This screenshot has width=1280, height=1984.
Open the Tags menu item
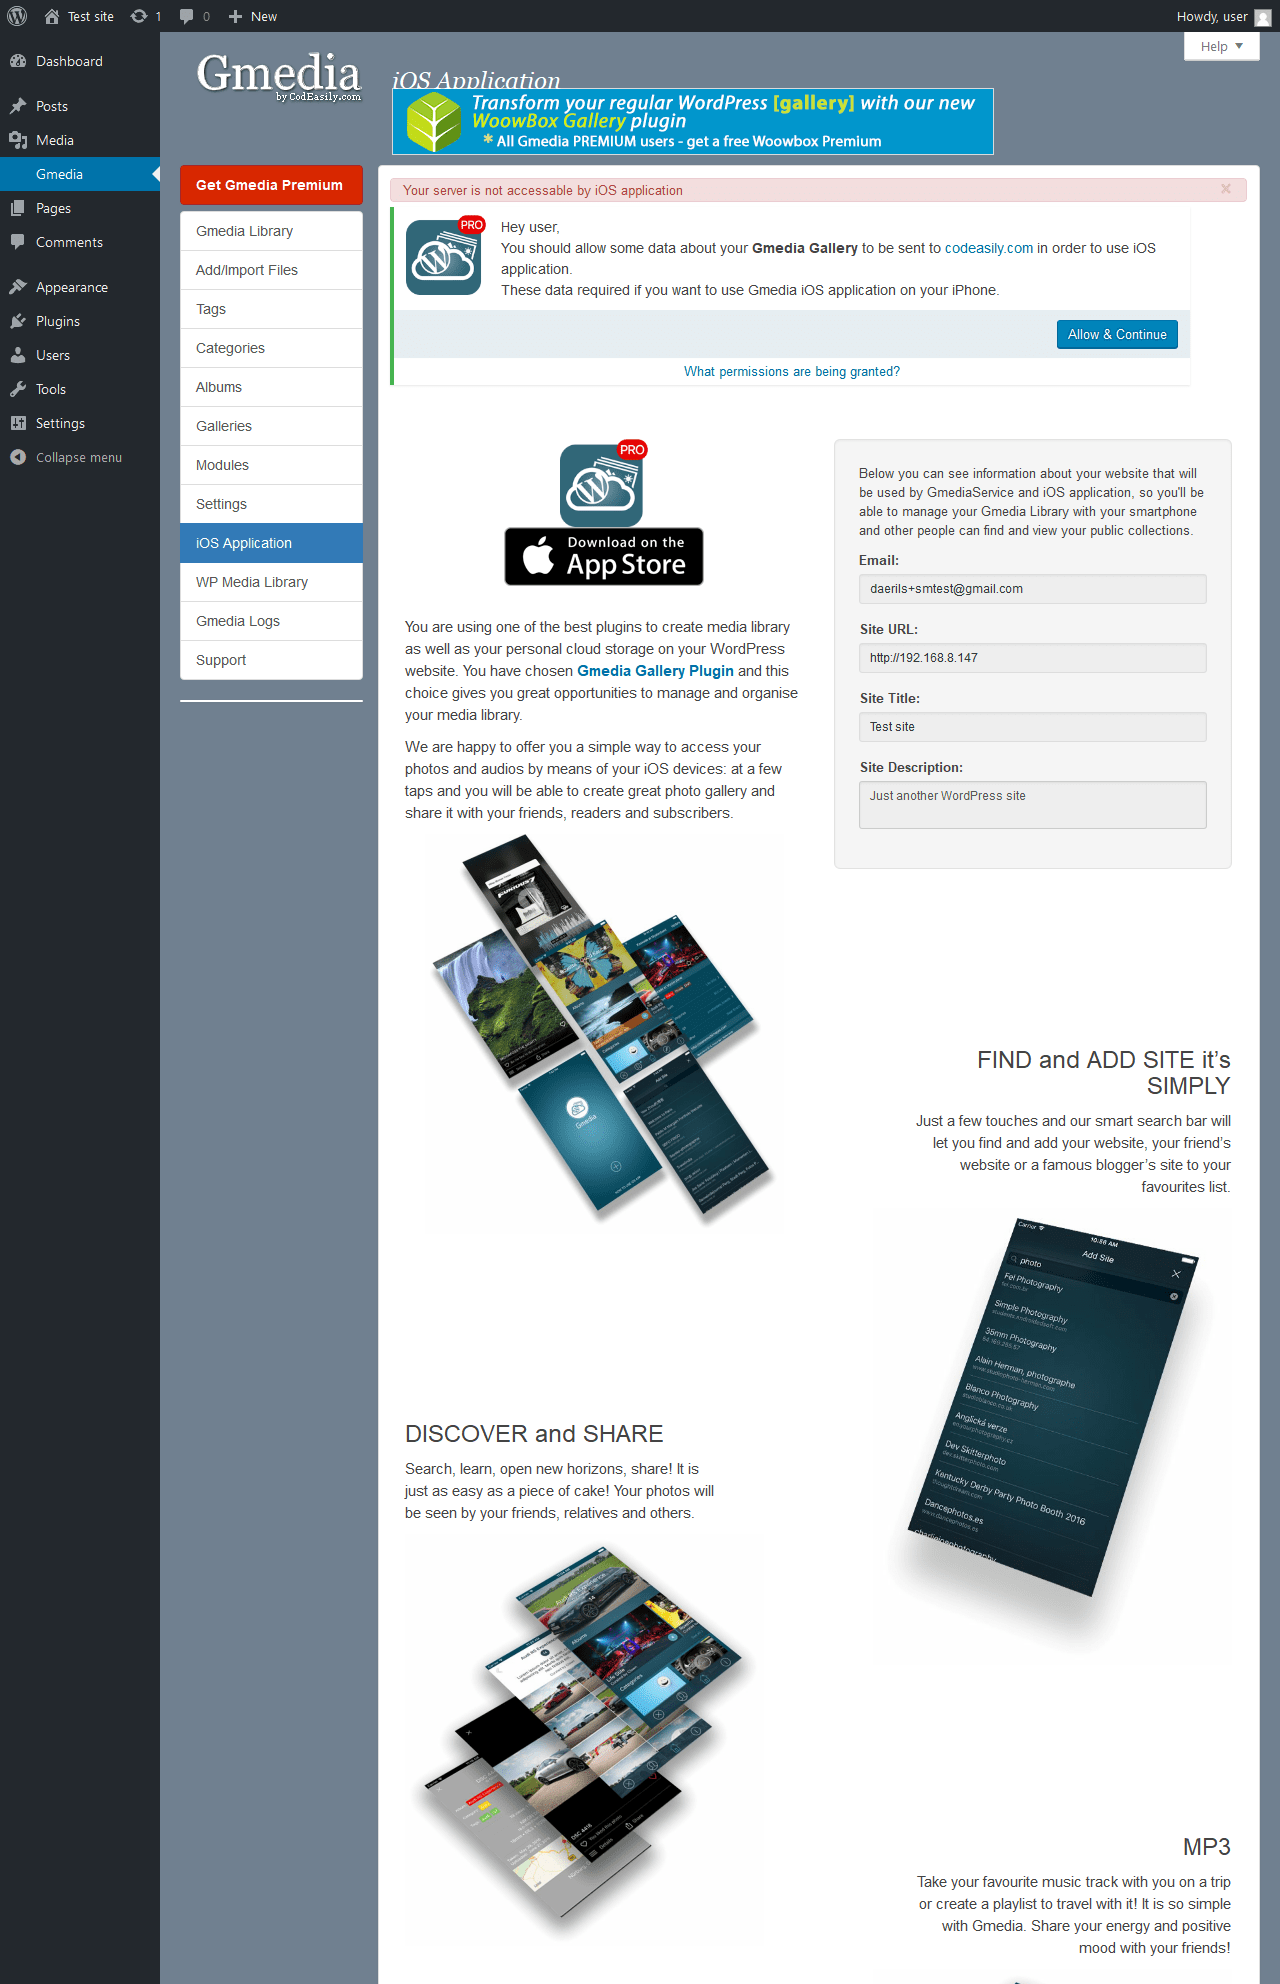pyautogui.click(x=271, y=309)
